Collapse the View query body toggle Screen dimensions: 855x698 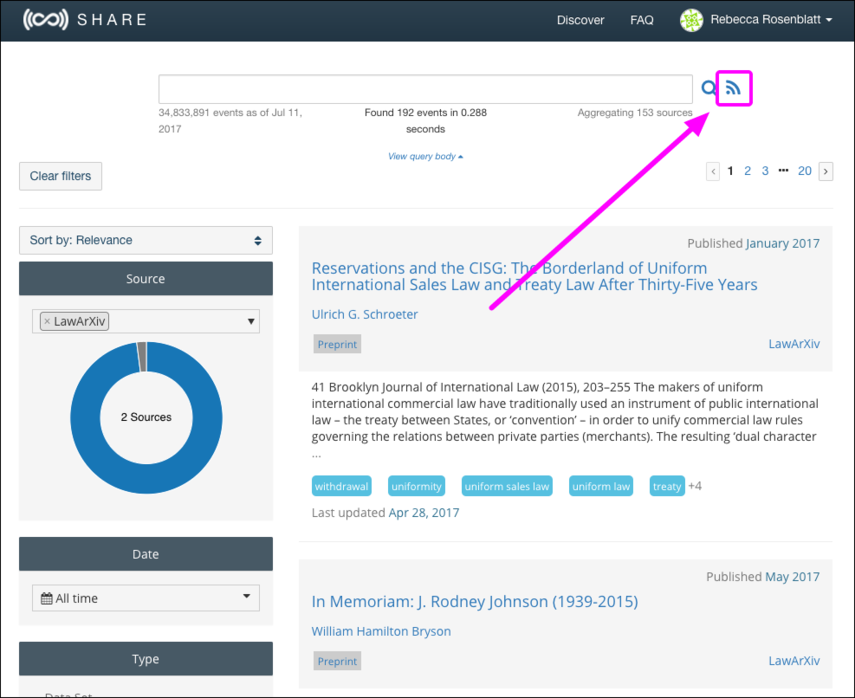tap(425, 157)
